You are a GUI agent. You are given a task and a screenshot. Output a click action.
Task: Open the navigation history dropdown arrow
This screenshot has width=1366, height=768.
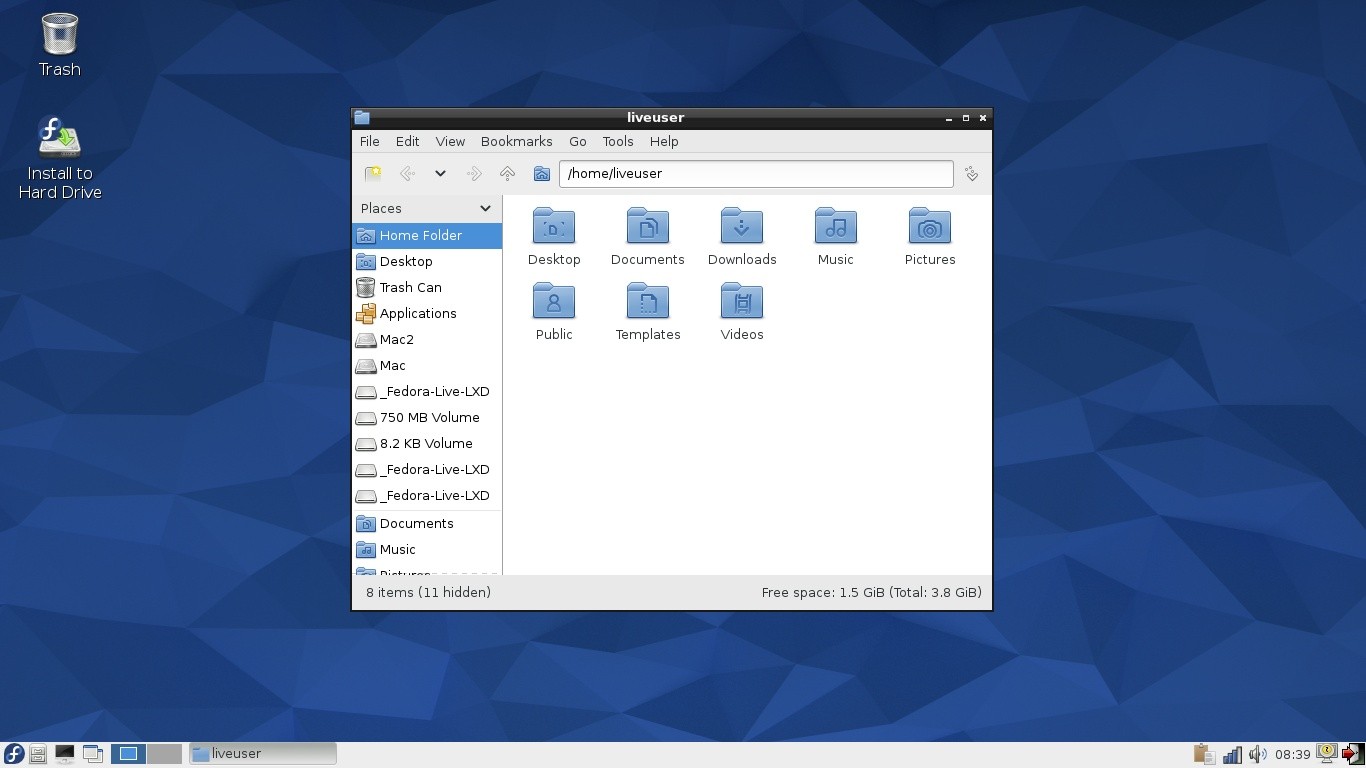(x=440, y=174)
